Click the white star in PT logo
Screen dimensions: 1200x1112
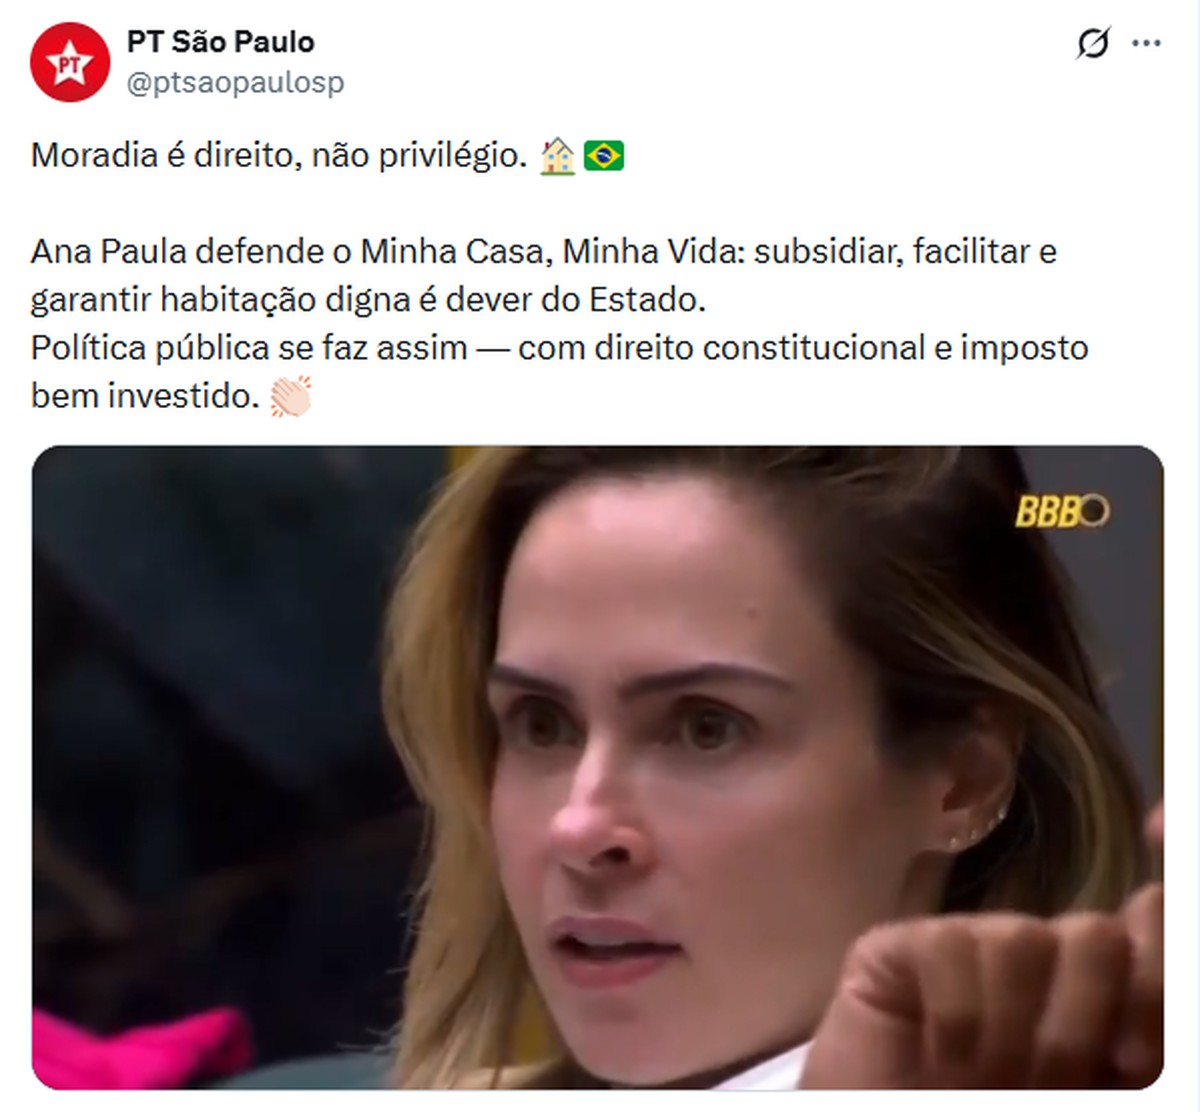point(69,64)
